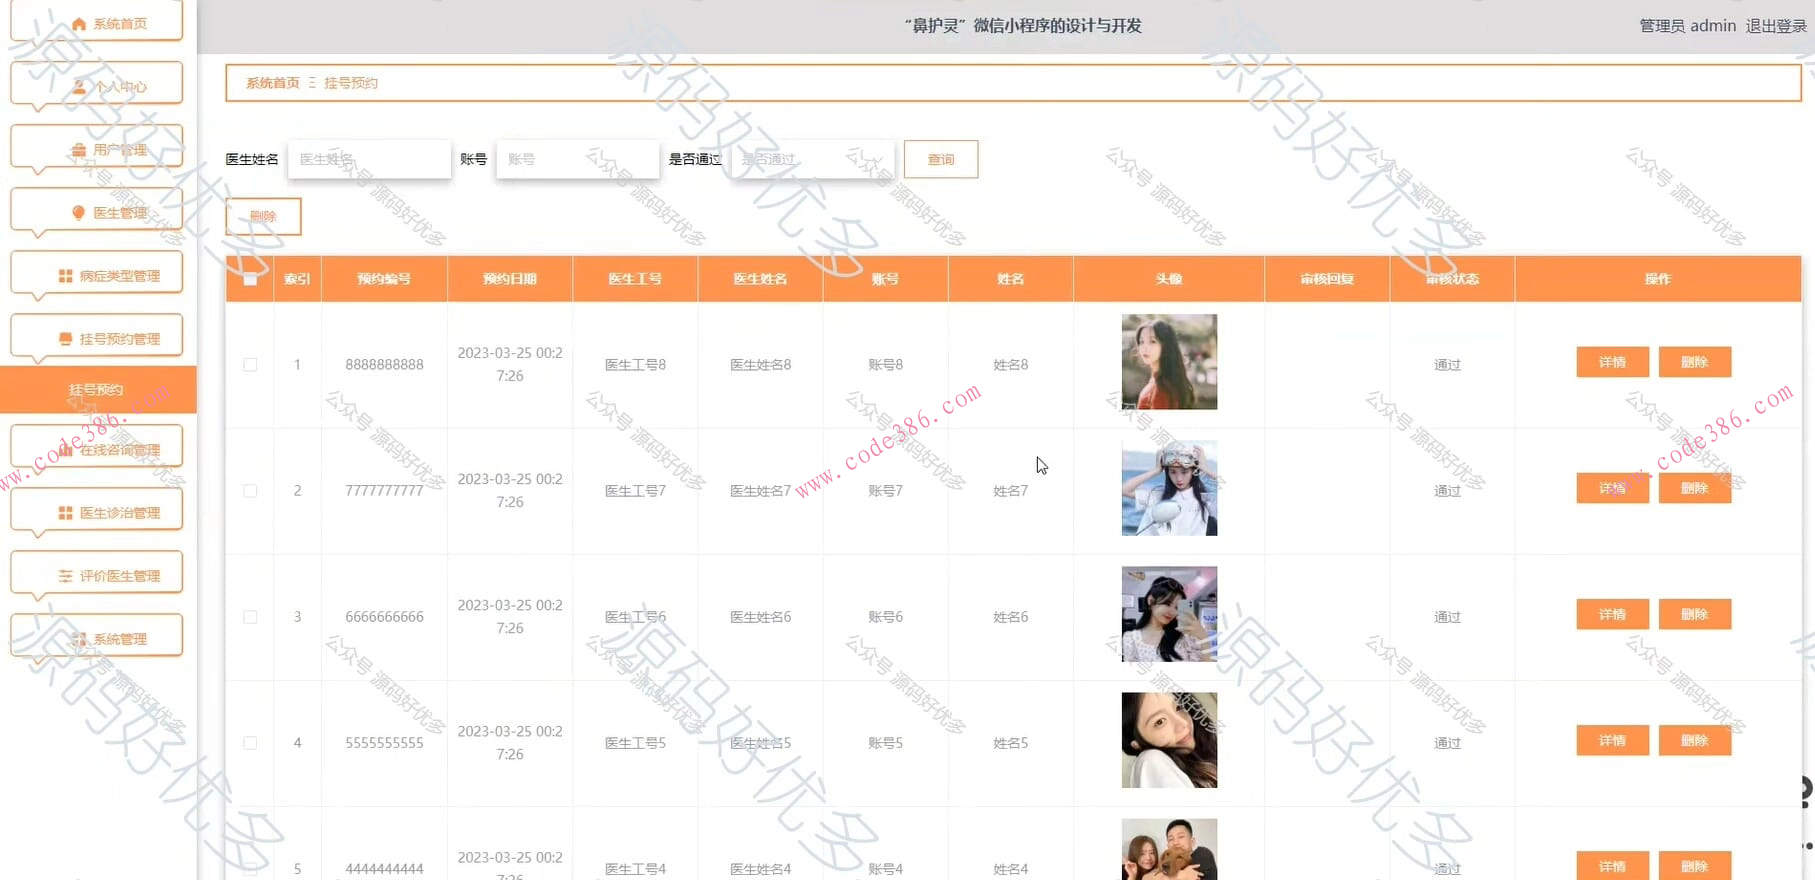Expand 医生管理 sidebar menu
This screenshot has width=1815, height=880.
point(97,212)
